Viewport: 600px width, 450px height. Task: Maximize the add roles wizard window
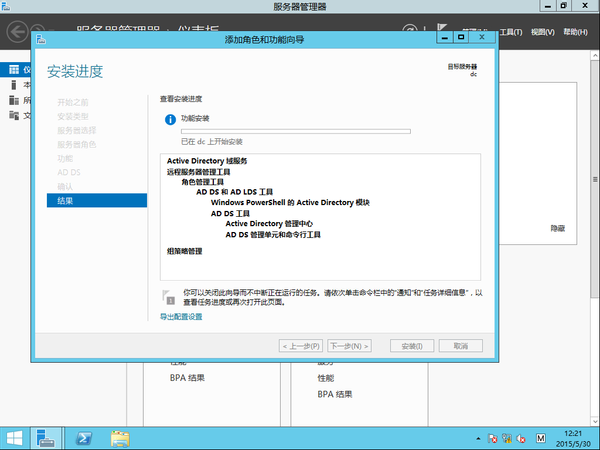461,38
